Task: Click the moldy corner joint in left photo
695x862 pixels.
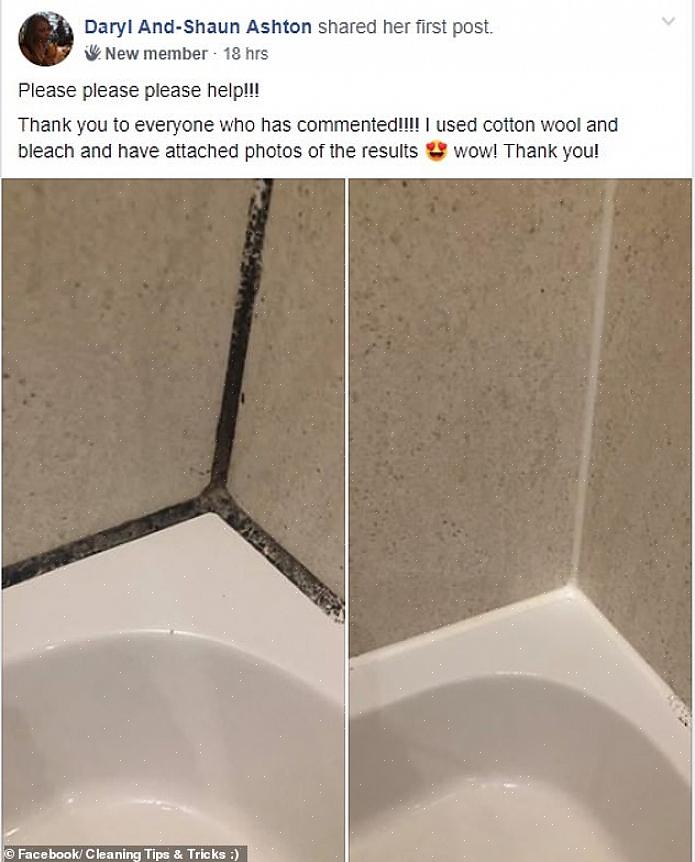Action: [216, 494]
